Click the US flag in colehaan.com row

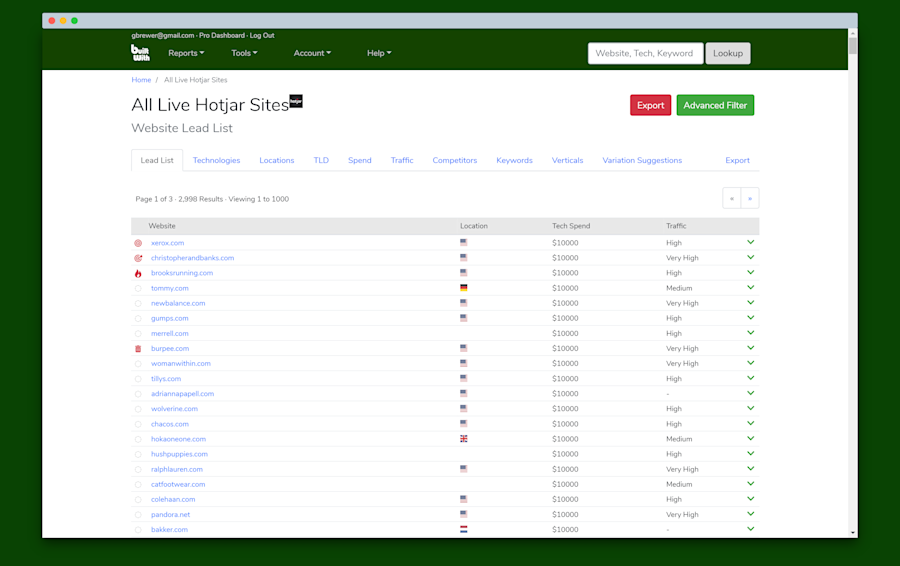point(464,499)
